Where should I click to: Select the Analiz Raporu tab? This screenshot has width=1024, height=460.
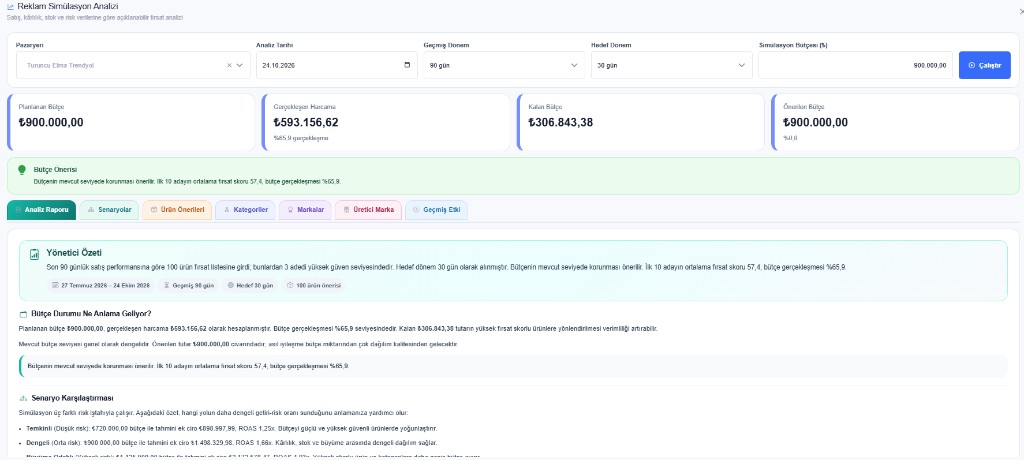click(42, 210)
